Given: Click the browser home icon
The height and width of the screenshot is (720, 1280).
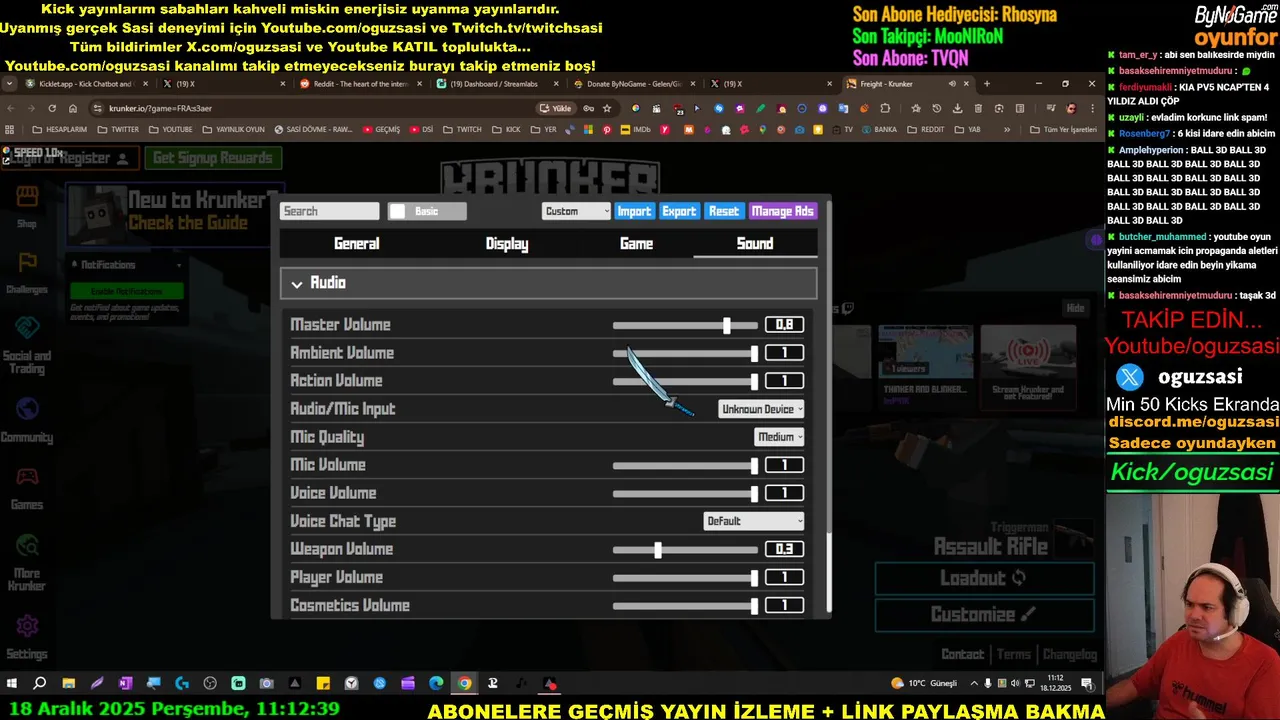Looking at the screenshot, I should [73, 108].
